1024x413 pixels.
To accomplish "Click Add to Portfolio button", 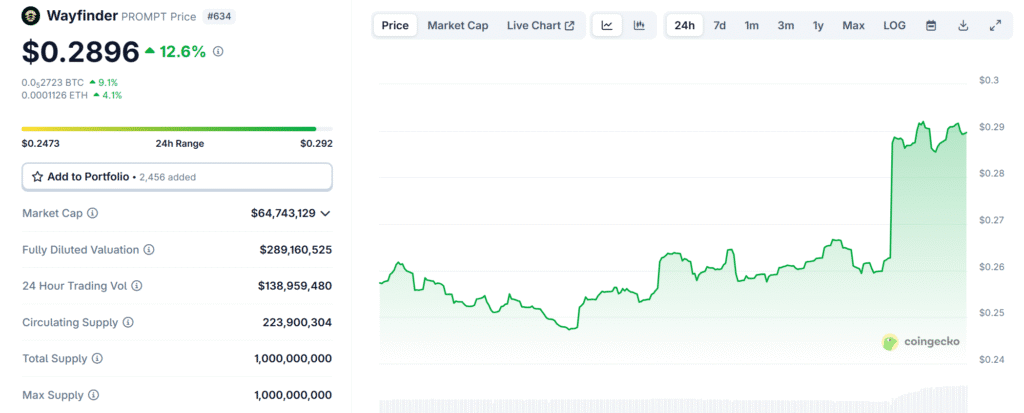I will [x=177, y=176].
